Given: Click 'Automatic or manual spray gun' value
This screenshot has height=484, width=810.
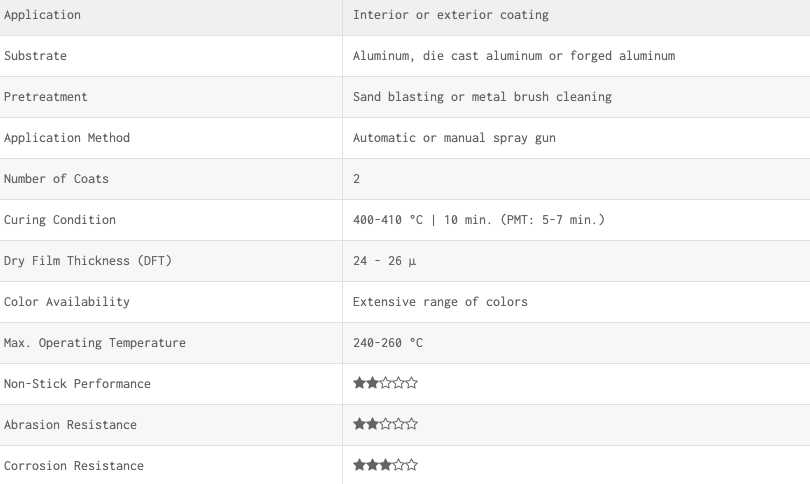Looking at the screenshot, I should coord(455,138).
